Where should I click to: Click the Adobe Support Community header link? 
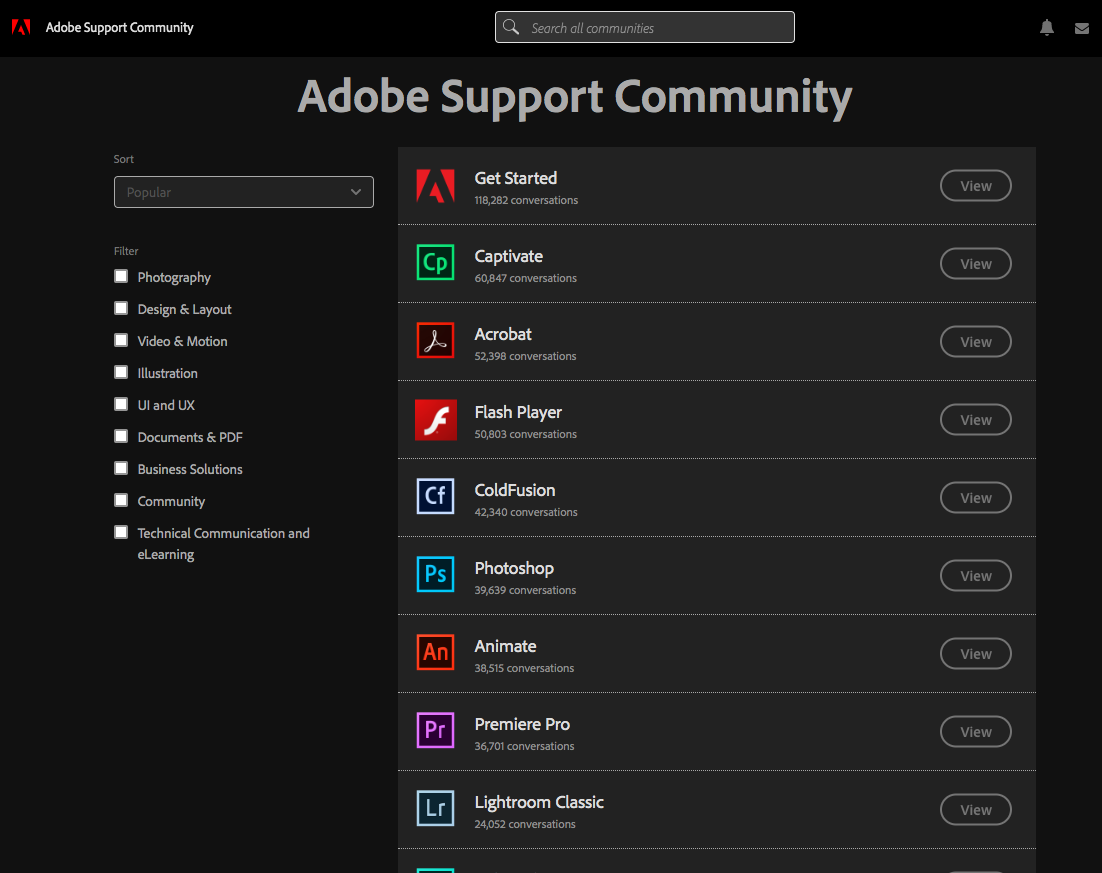(x=119, y=27)
